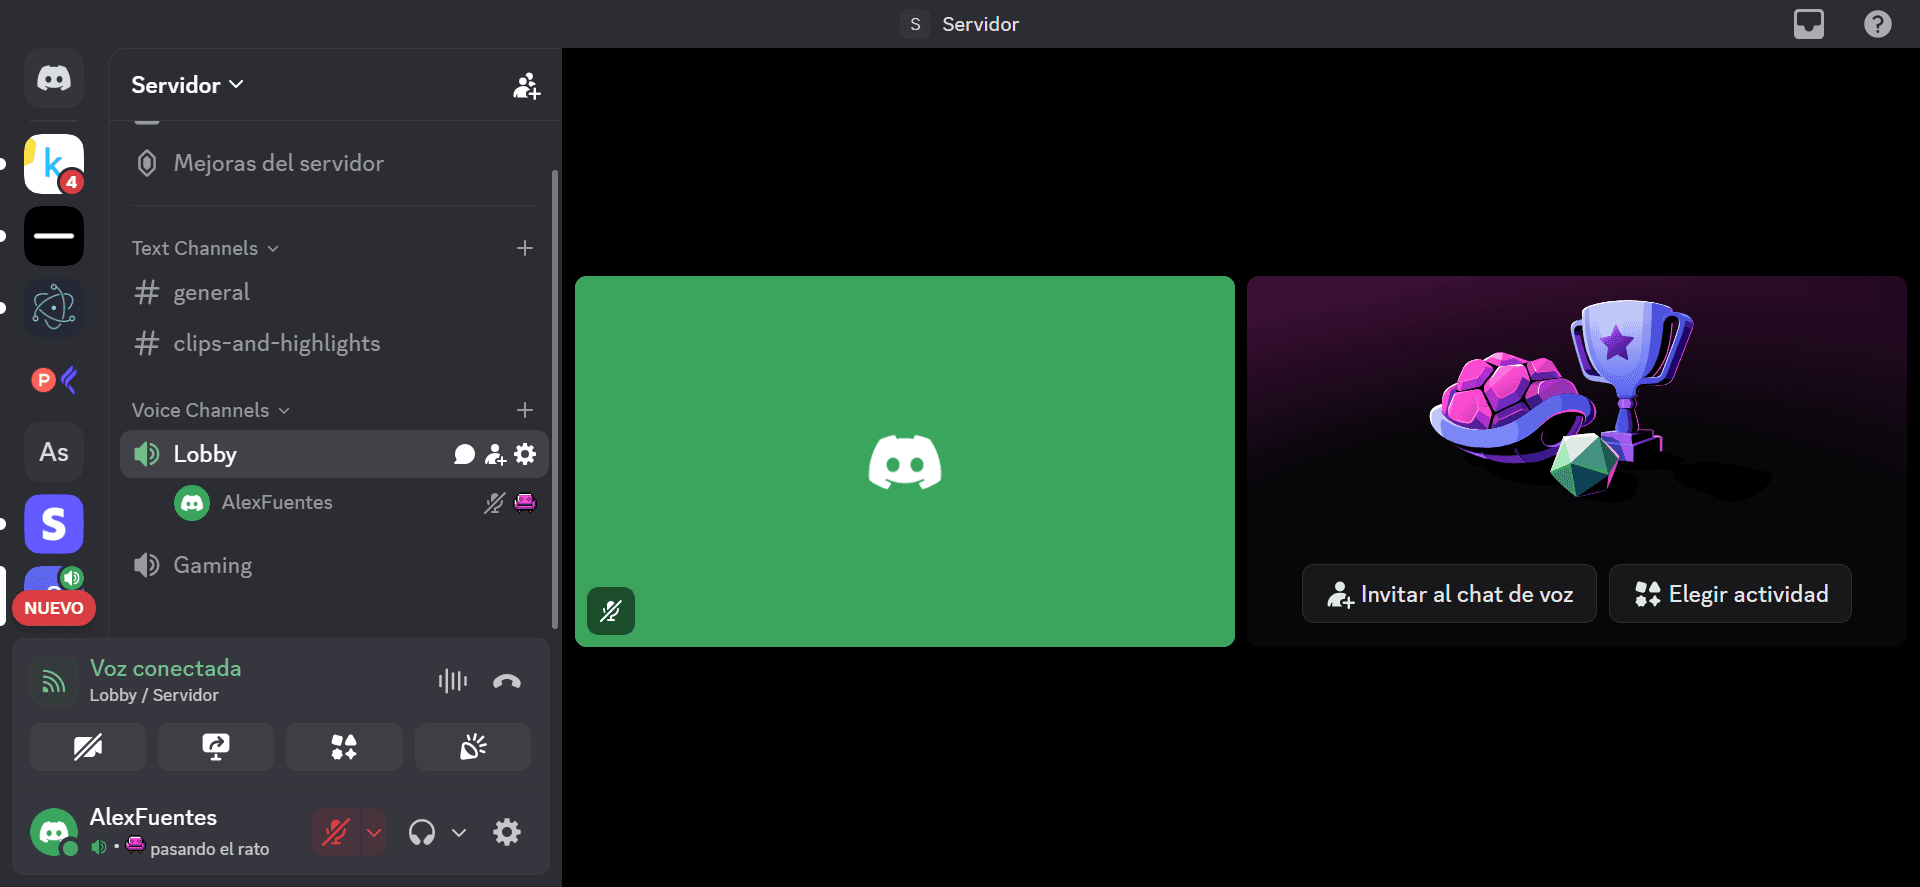Select the purple S server icon
The width and height of the screenshot is (1920, 887).
point(54,524)
